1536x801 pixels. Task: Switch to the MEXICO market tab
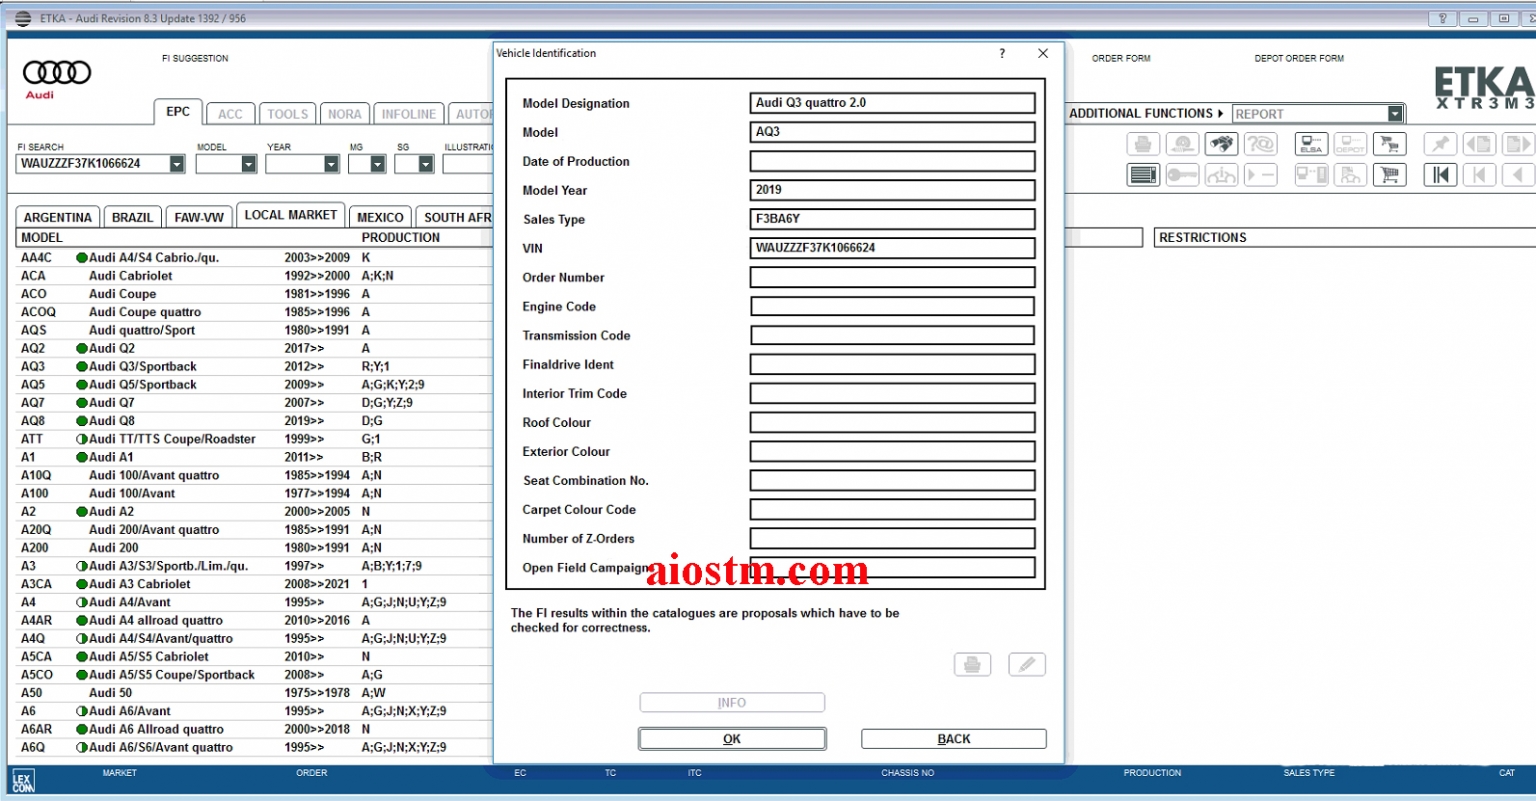click(379, 216)
